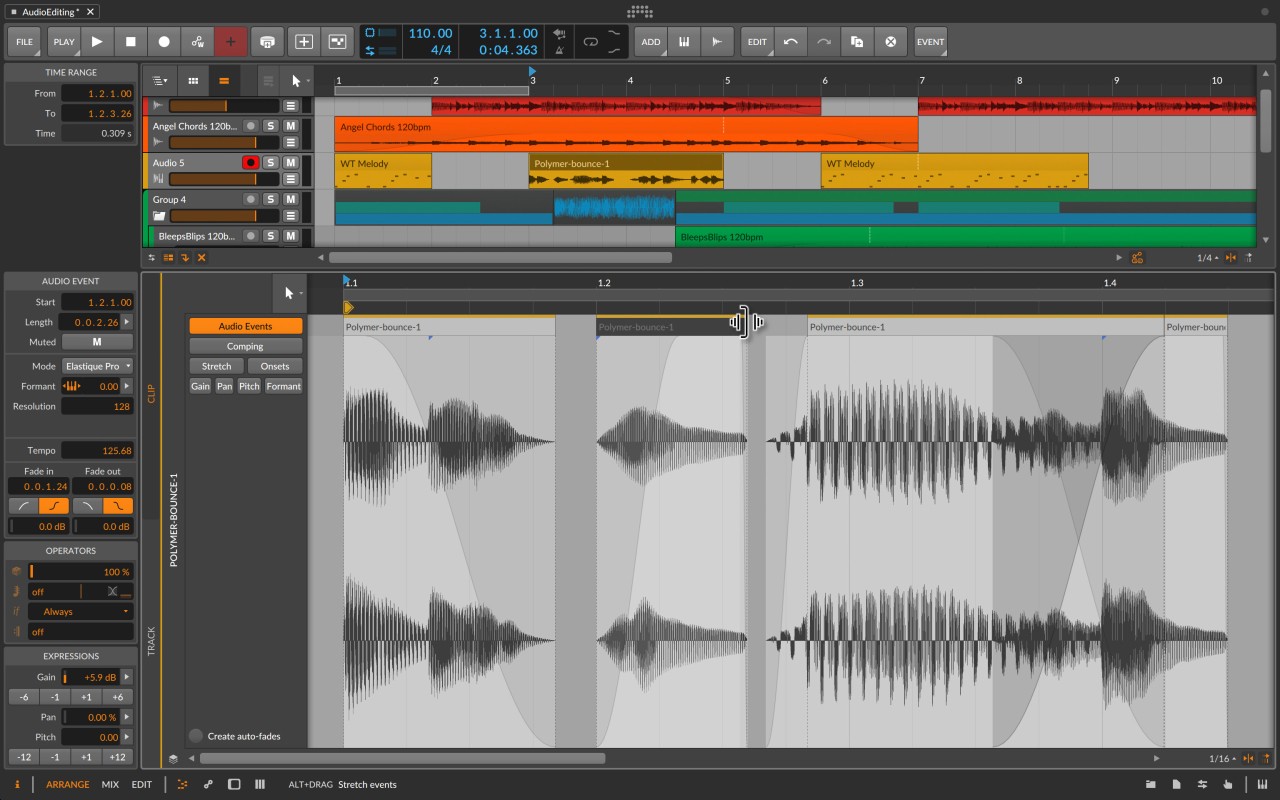Screen dimensions: 1280x800
Task: Click the Comping button in the detail editor
Action: click(x=245, y=345)
